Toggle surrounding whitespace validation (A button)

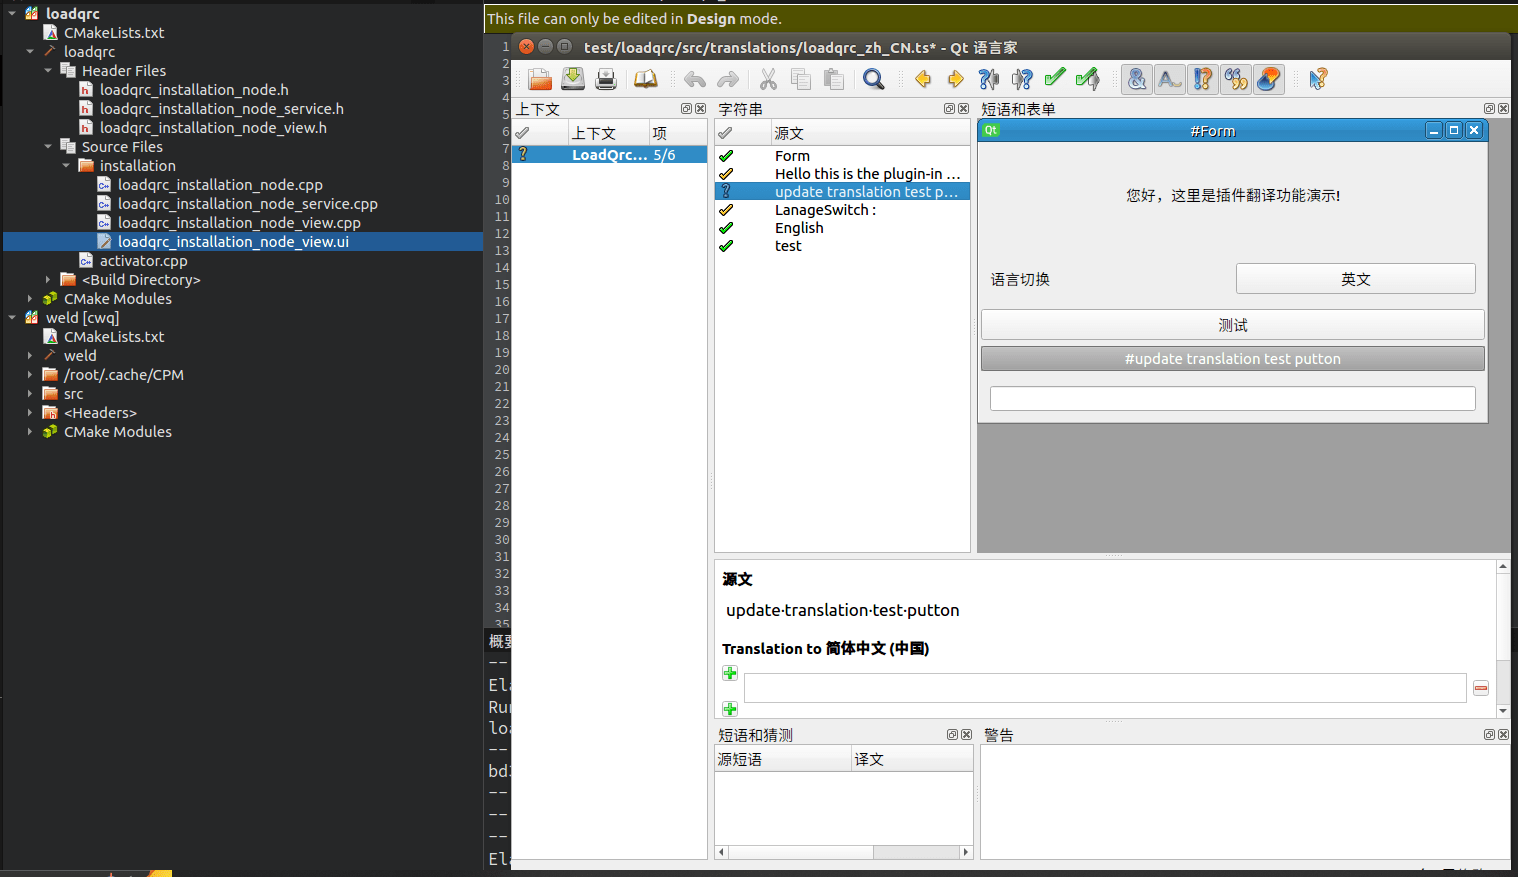pos(1170,79)
